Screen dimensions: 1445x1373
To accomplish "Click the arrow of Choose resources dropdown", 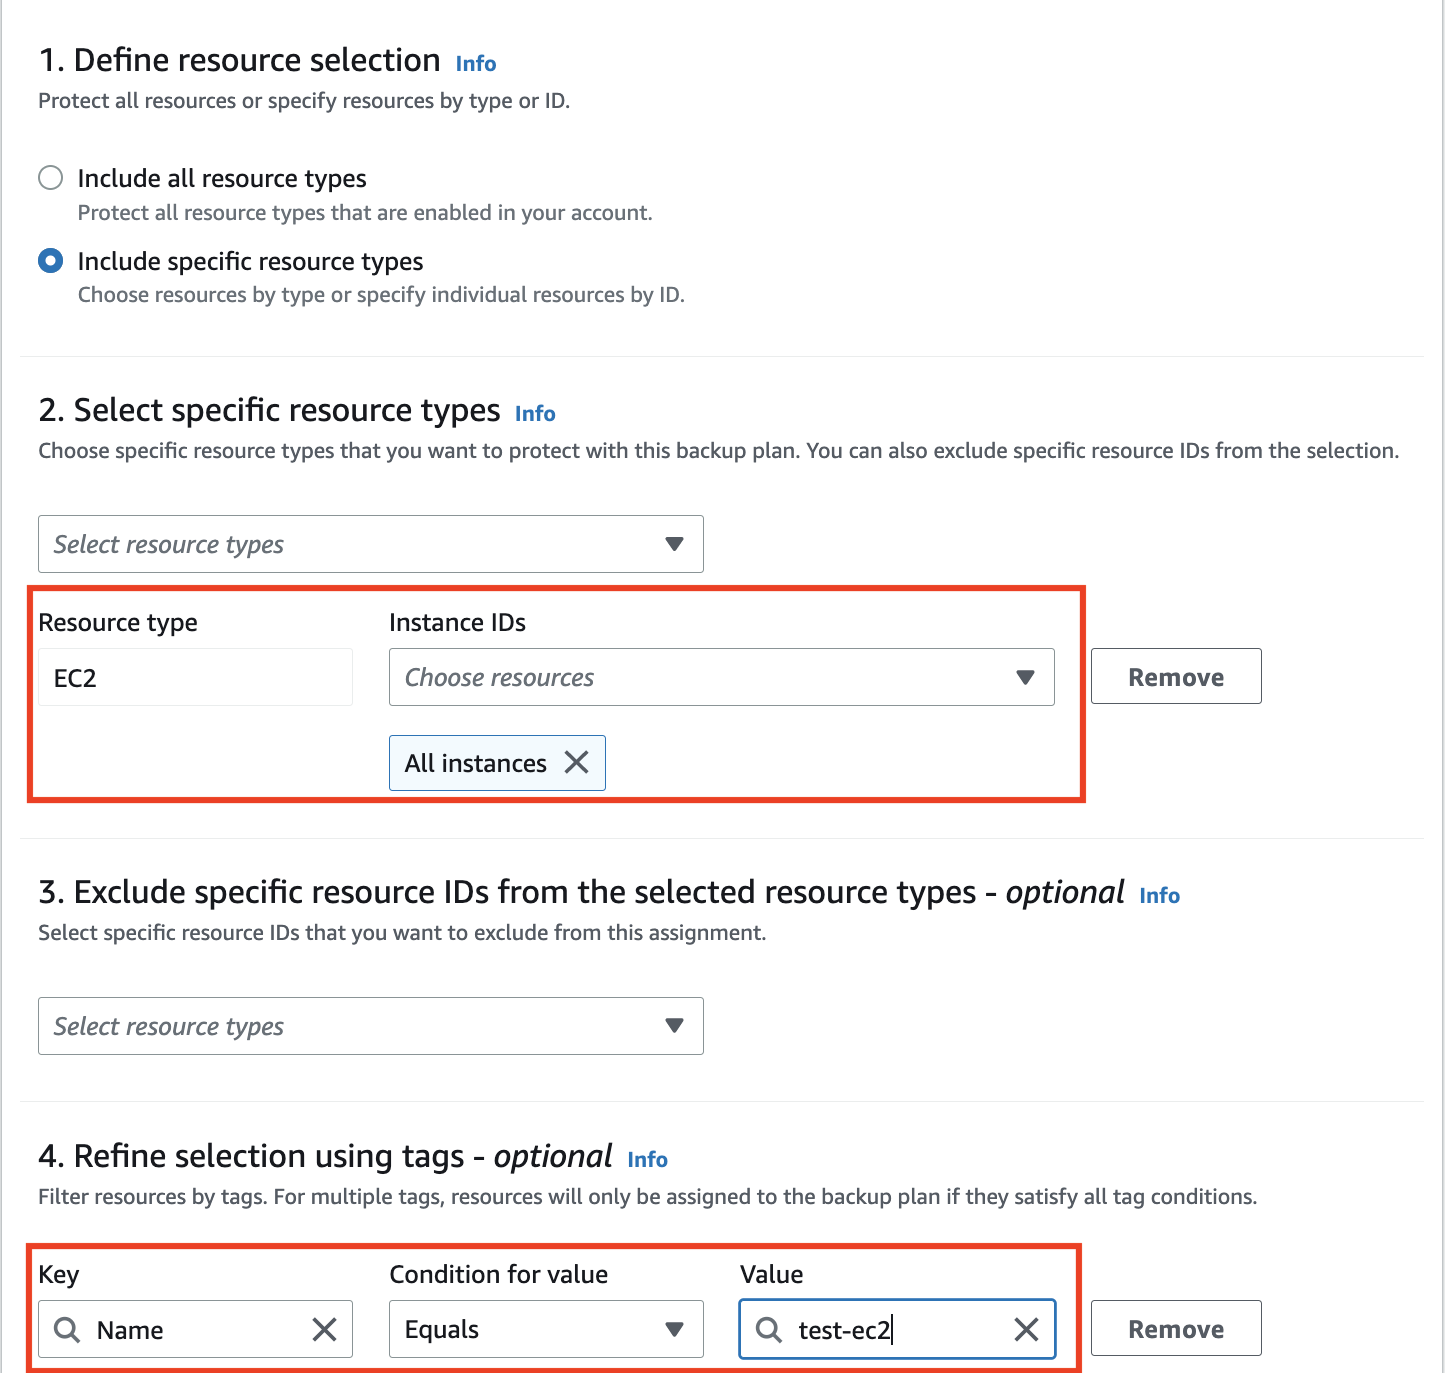I will click(1025, 677).
